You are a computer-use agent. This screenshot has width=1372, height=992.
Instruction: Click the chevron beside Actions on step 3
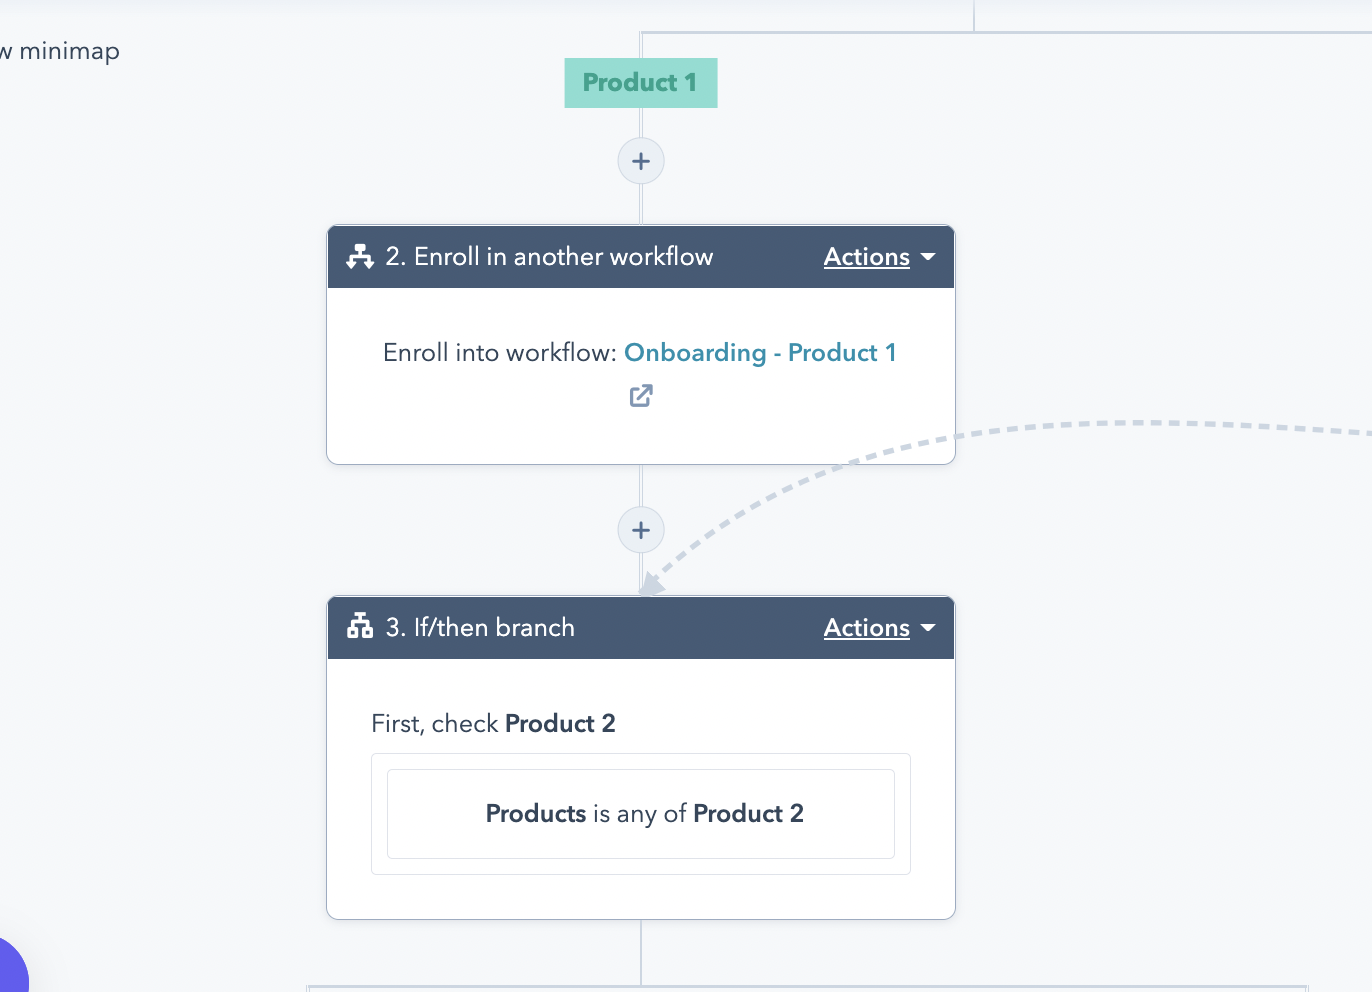(x=928, y=629)
